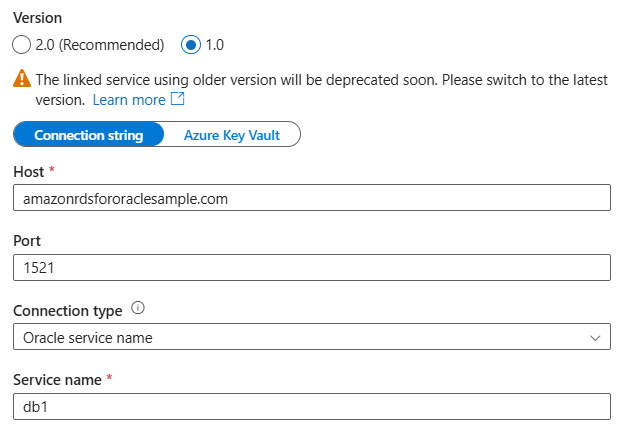Viewport: 628px width, 427px height.
Task: Click the Host field label
Action: (x=28, y=172)
